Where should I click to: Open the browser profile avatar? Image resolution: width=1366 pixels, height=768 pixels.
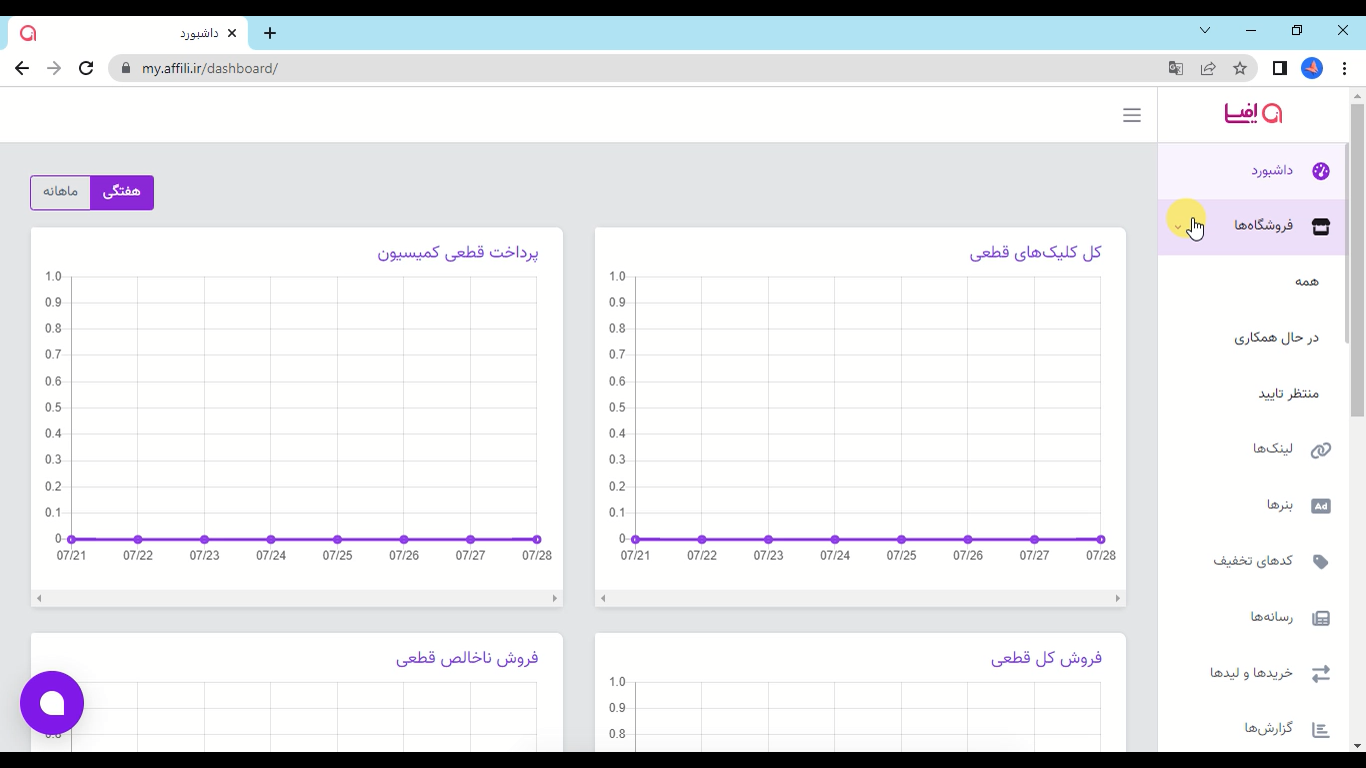pos(1312,68)
